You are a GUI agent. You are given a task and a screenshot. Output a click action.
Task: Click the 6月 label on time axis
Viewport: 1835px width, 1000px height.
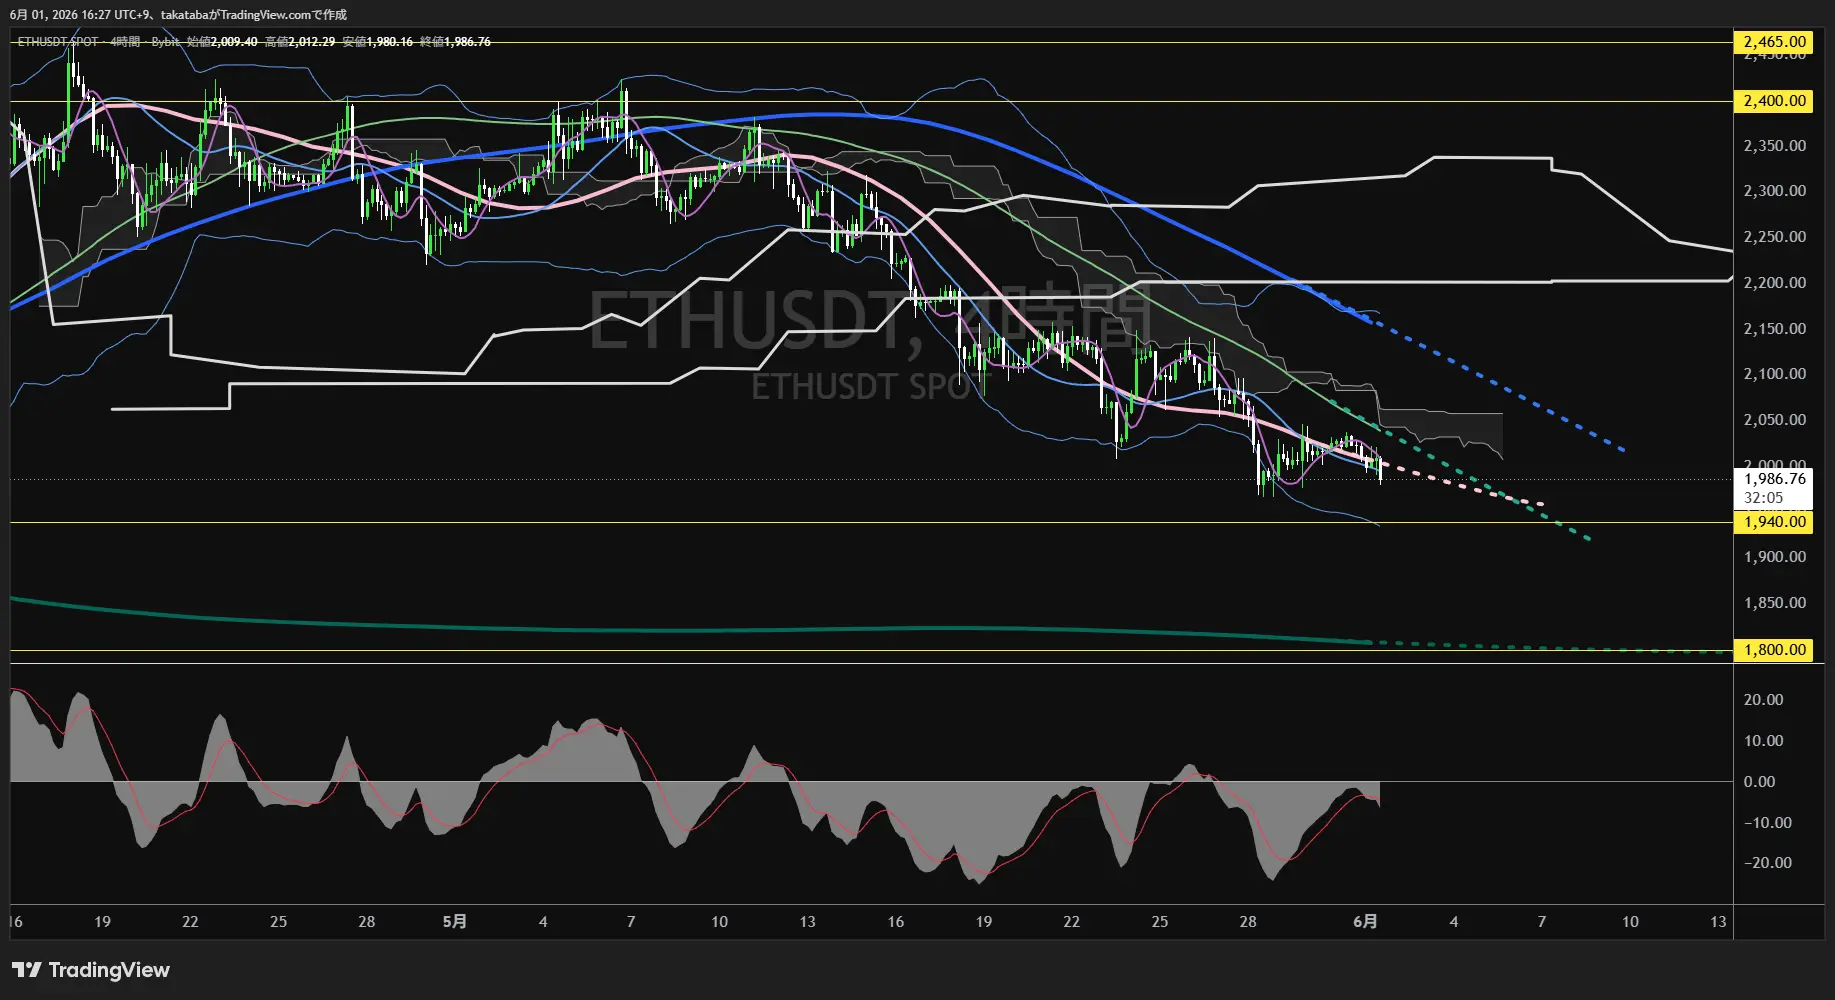click(x=1365, y=922)
